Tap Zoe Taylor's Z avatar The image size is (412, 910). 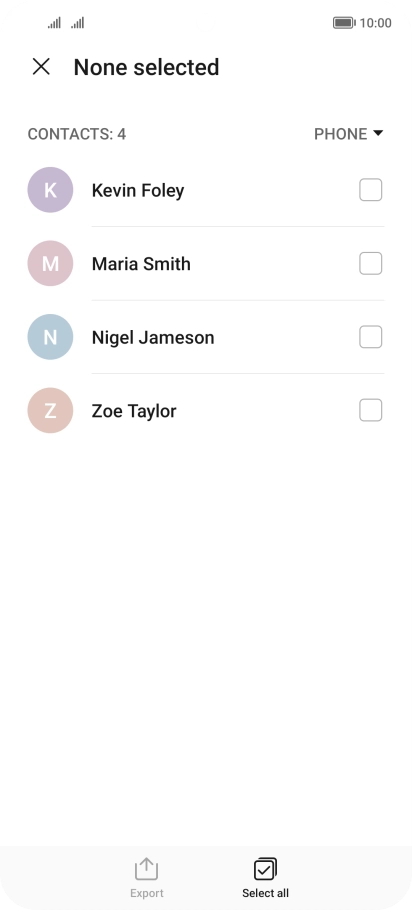pyautogui.click(x=50, y=410)
